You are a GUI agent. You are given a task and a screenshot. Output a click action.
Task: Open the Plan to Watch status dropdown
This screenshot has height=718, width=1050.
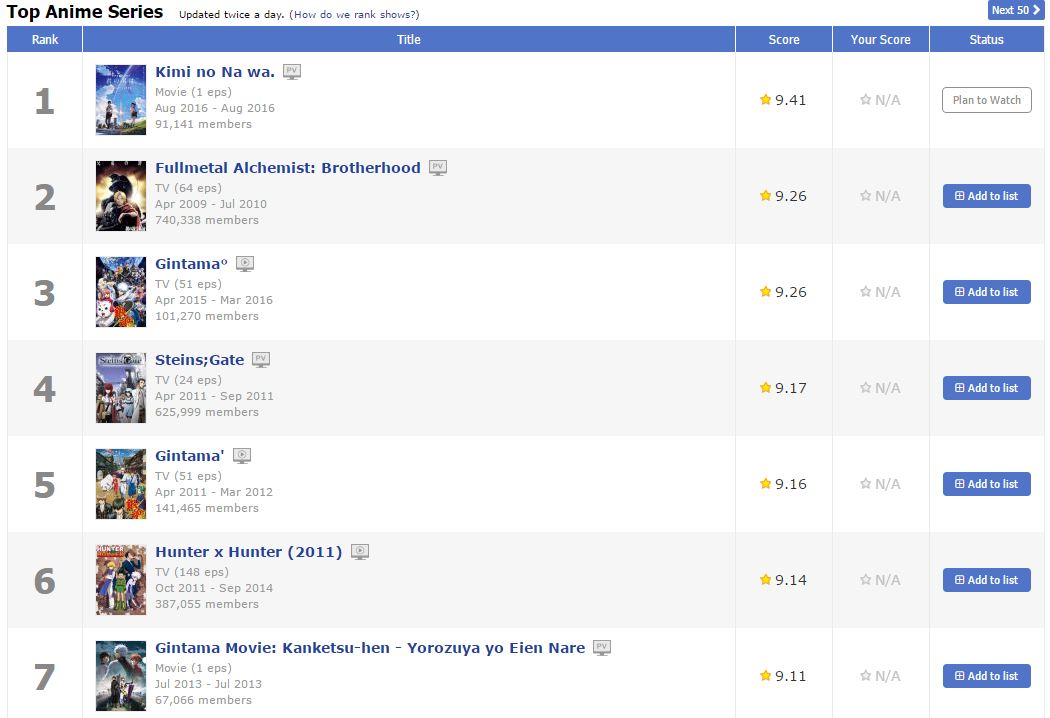tap(986, 100)
